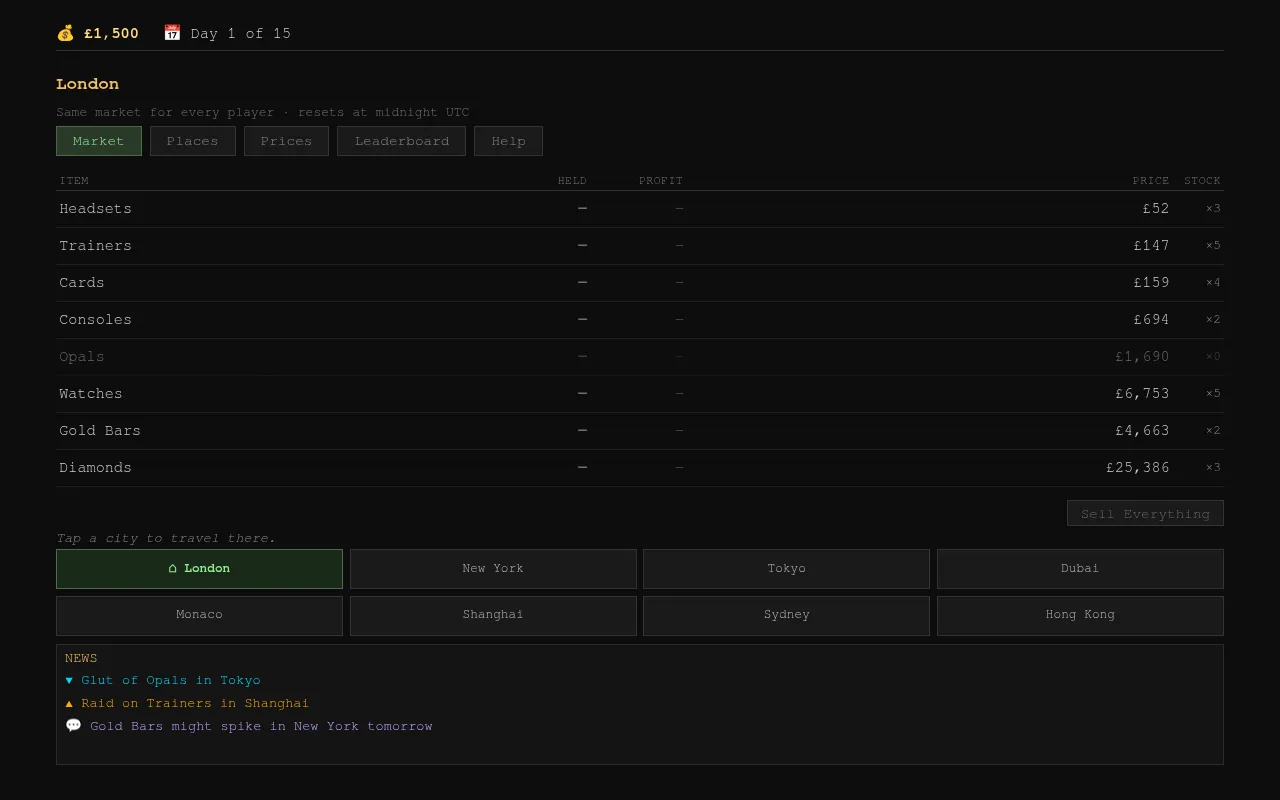
Task: Click the blue down-triangle Glut news icon
Action: 69,680
